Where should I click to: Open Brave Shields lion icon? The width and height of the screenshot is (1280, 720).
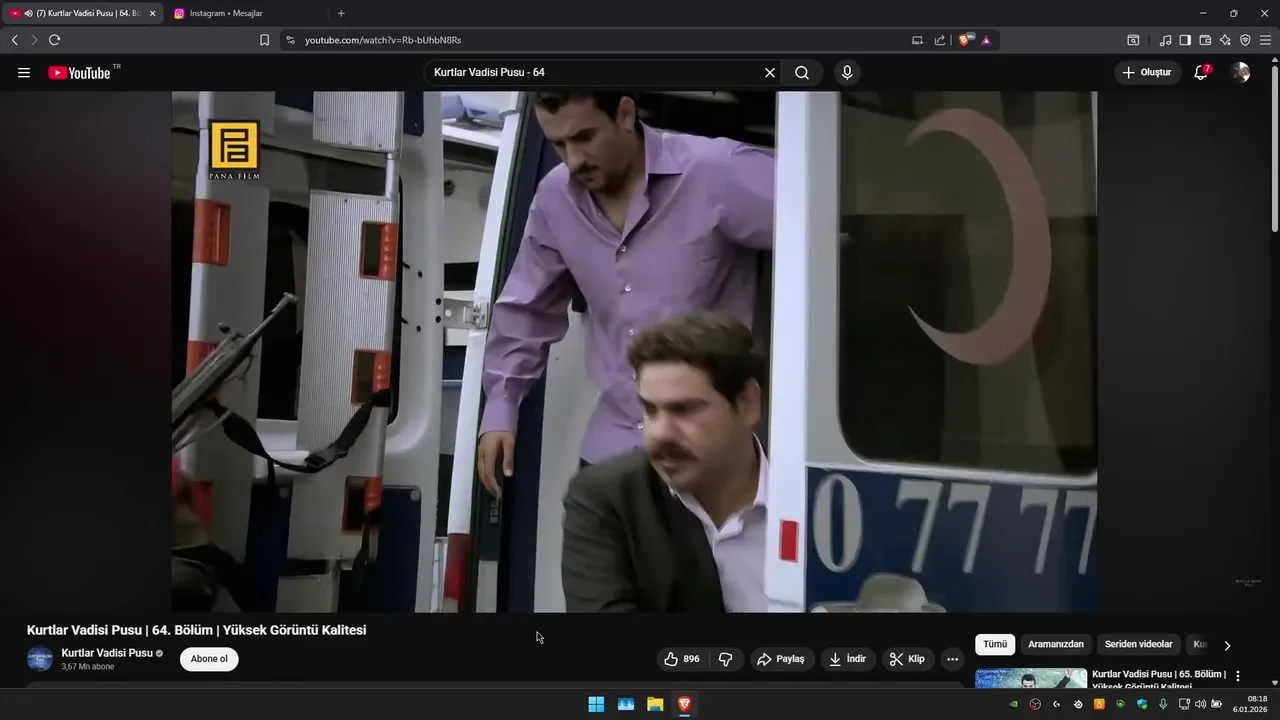965,40
